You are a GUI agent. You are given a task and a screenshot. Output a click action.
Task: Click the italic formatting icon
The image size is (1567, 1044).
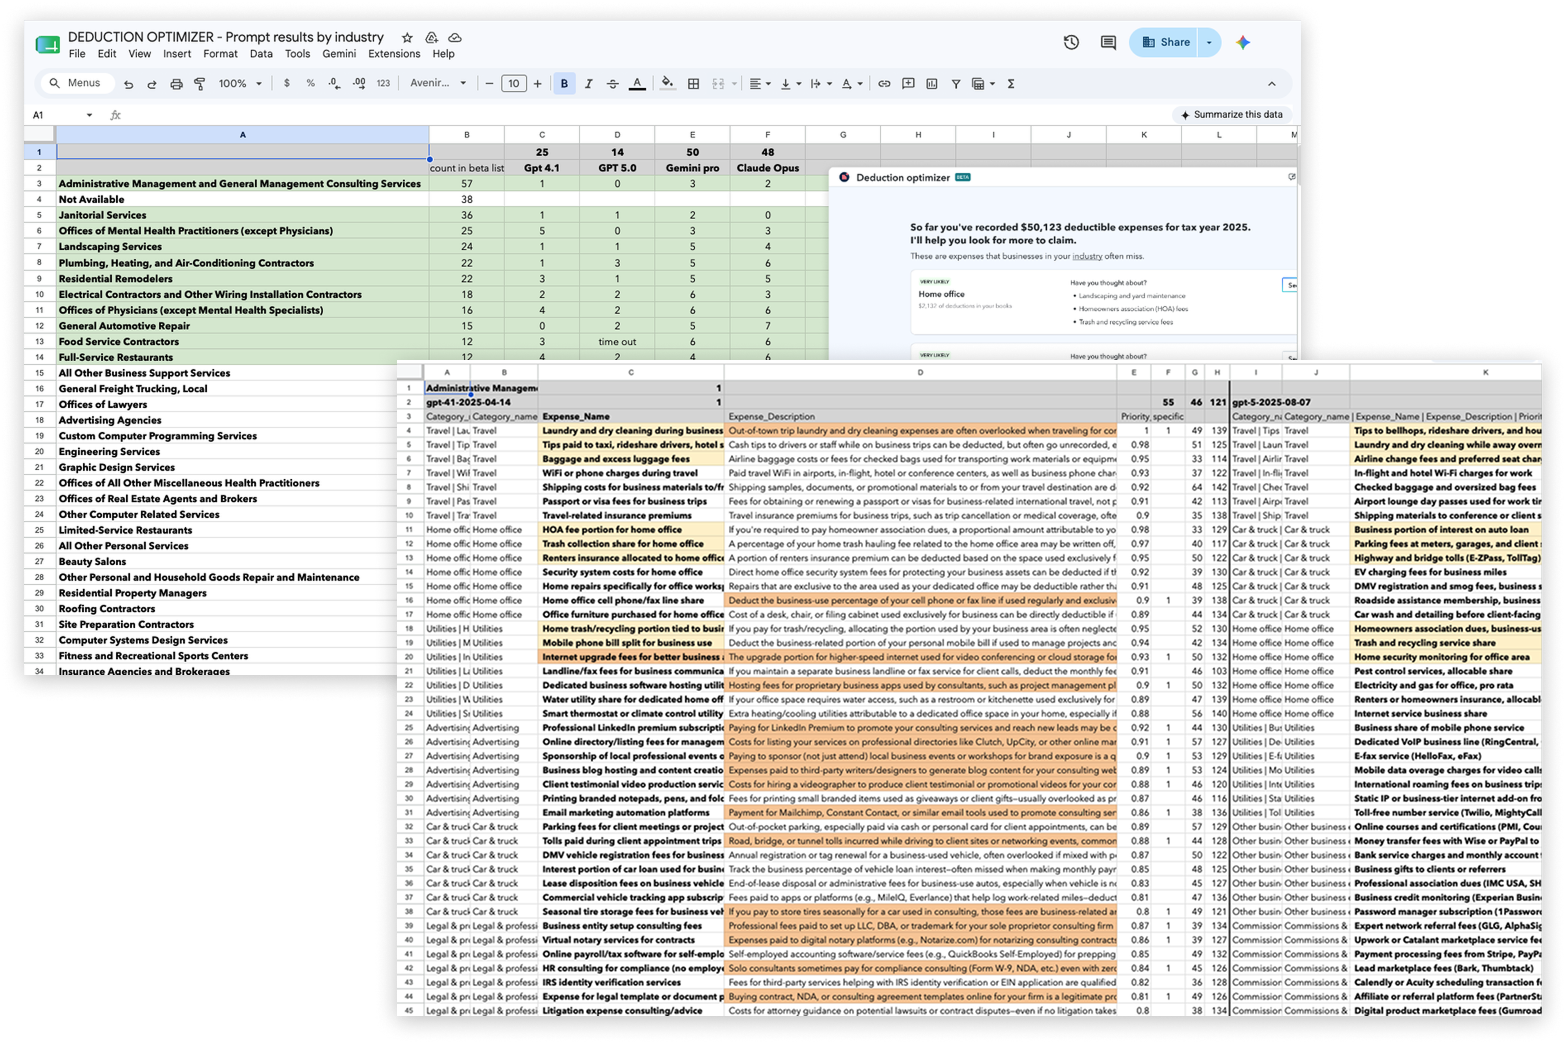coord(588,84)
